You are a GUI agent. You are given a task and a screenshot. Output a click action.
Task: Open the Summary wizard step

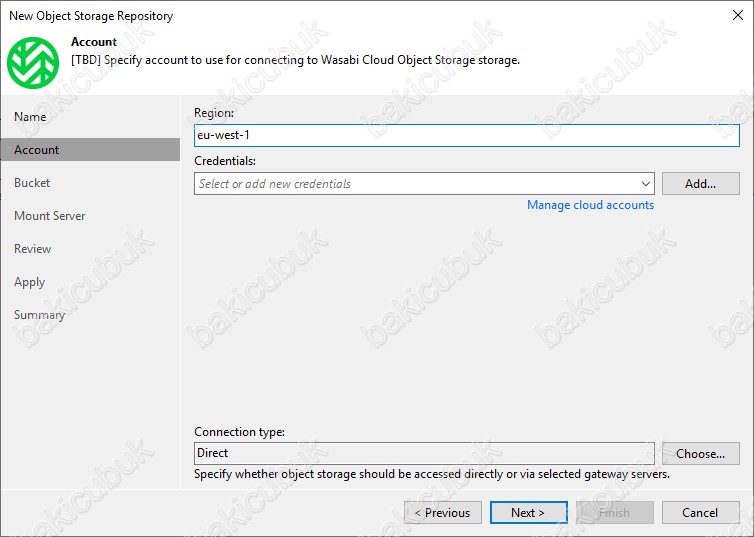[x=39, y=315]
